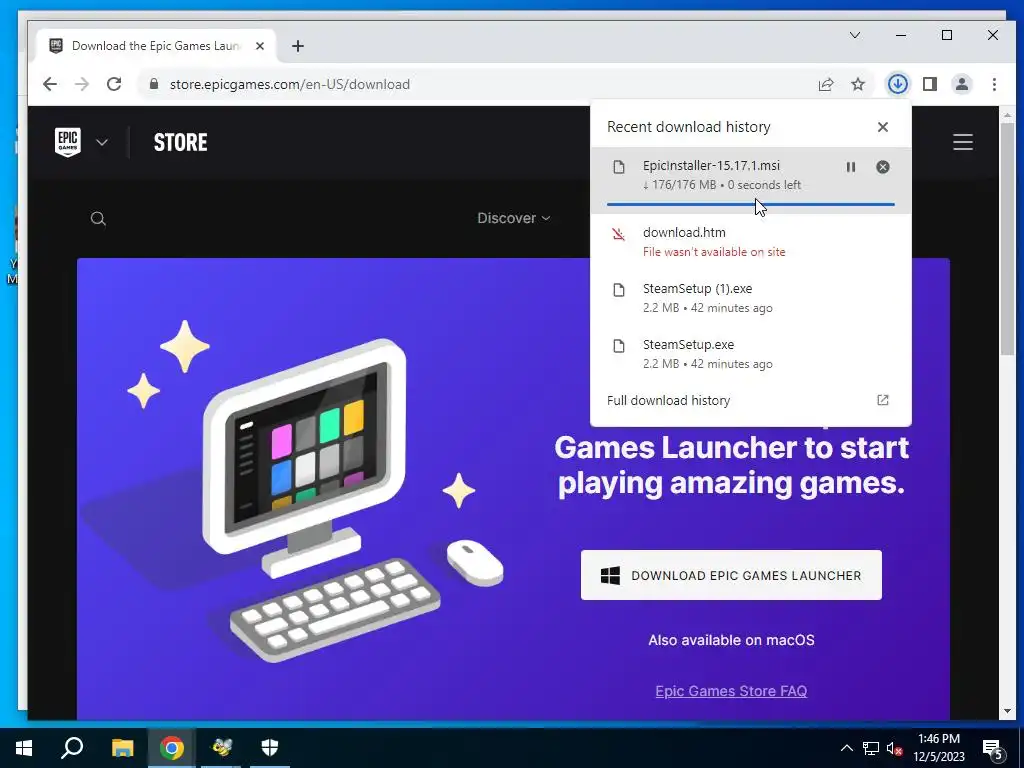Screen dimensions: 1024x768
Task: Click the failed download.htm icon
Action: (618, 234)
